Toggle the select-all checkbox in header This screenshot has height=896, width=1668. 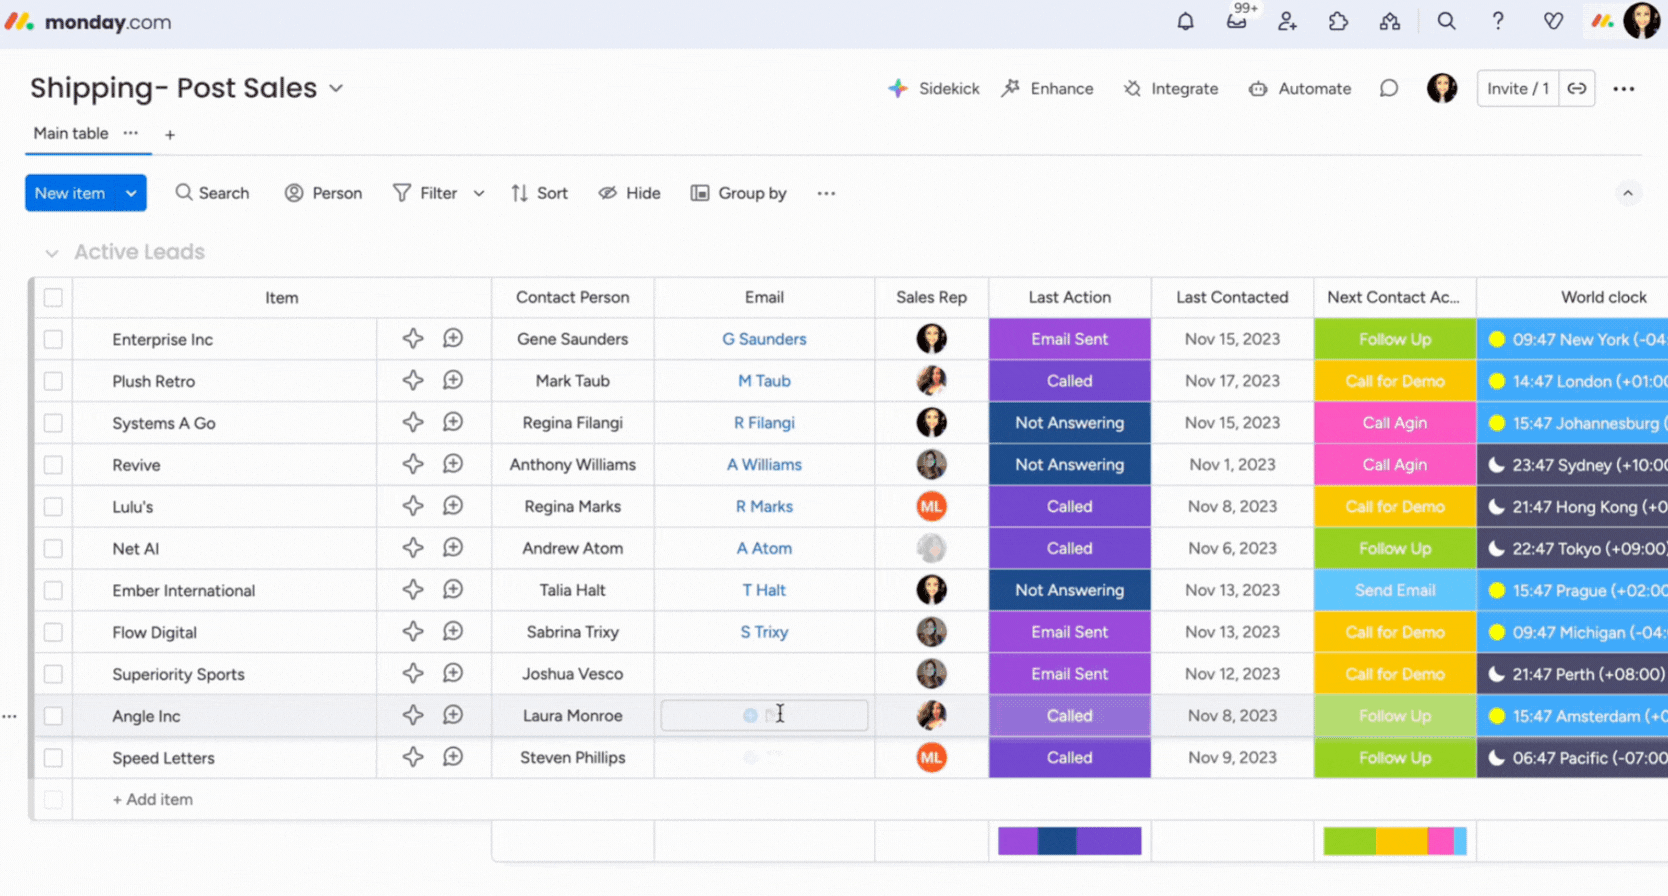(53, 297)
